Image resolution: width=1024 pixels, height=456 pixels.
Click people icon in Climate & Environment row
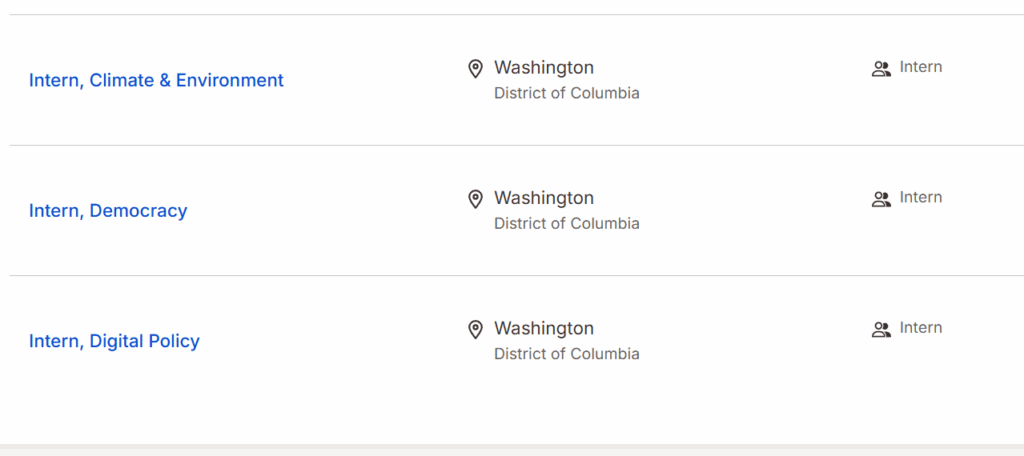[x=881, y=69]
